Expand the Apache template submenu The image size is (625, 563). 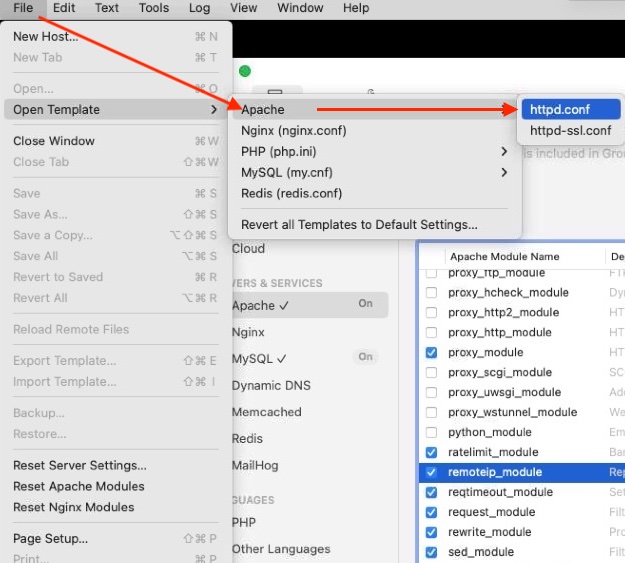pyautogui.click(x=375, y=109)
